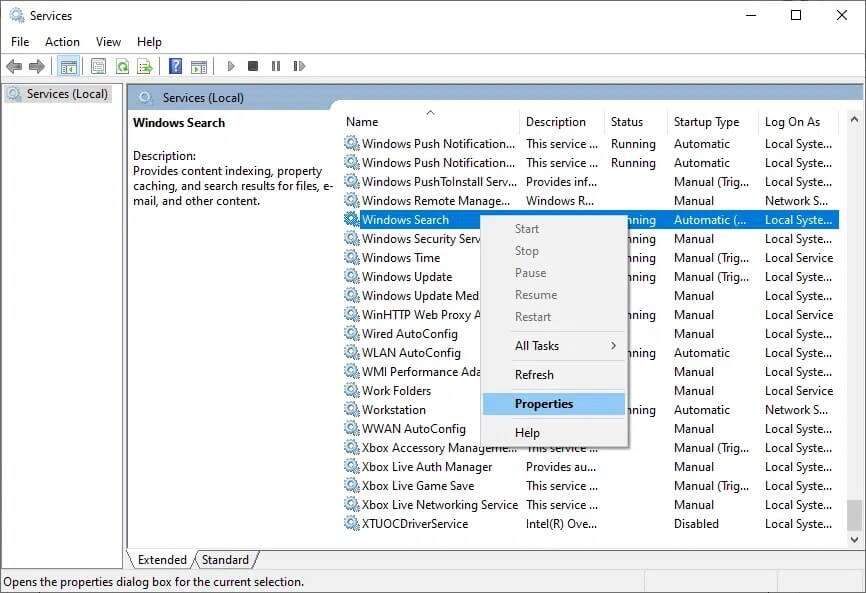Click gear icon beside Windows Update

tap(352, 276)
